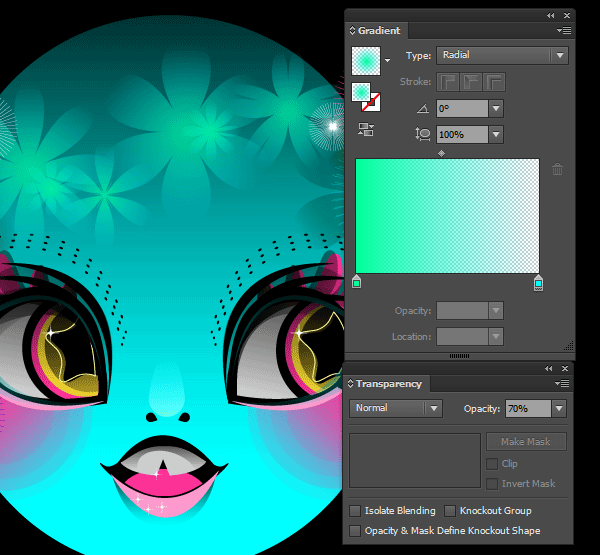Screen dimensions: 600x555
Task: Collapse the Transparency panel with double arrows
Action: pyautogui.click(x=551, y=368)
